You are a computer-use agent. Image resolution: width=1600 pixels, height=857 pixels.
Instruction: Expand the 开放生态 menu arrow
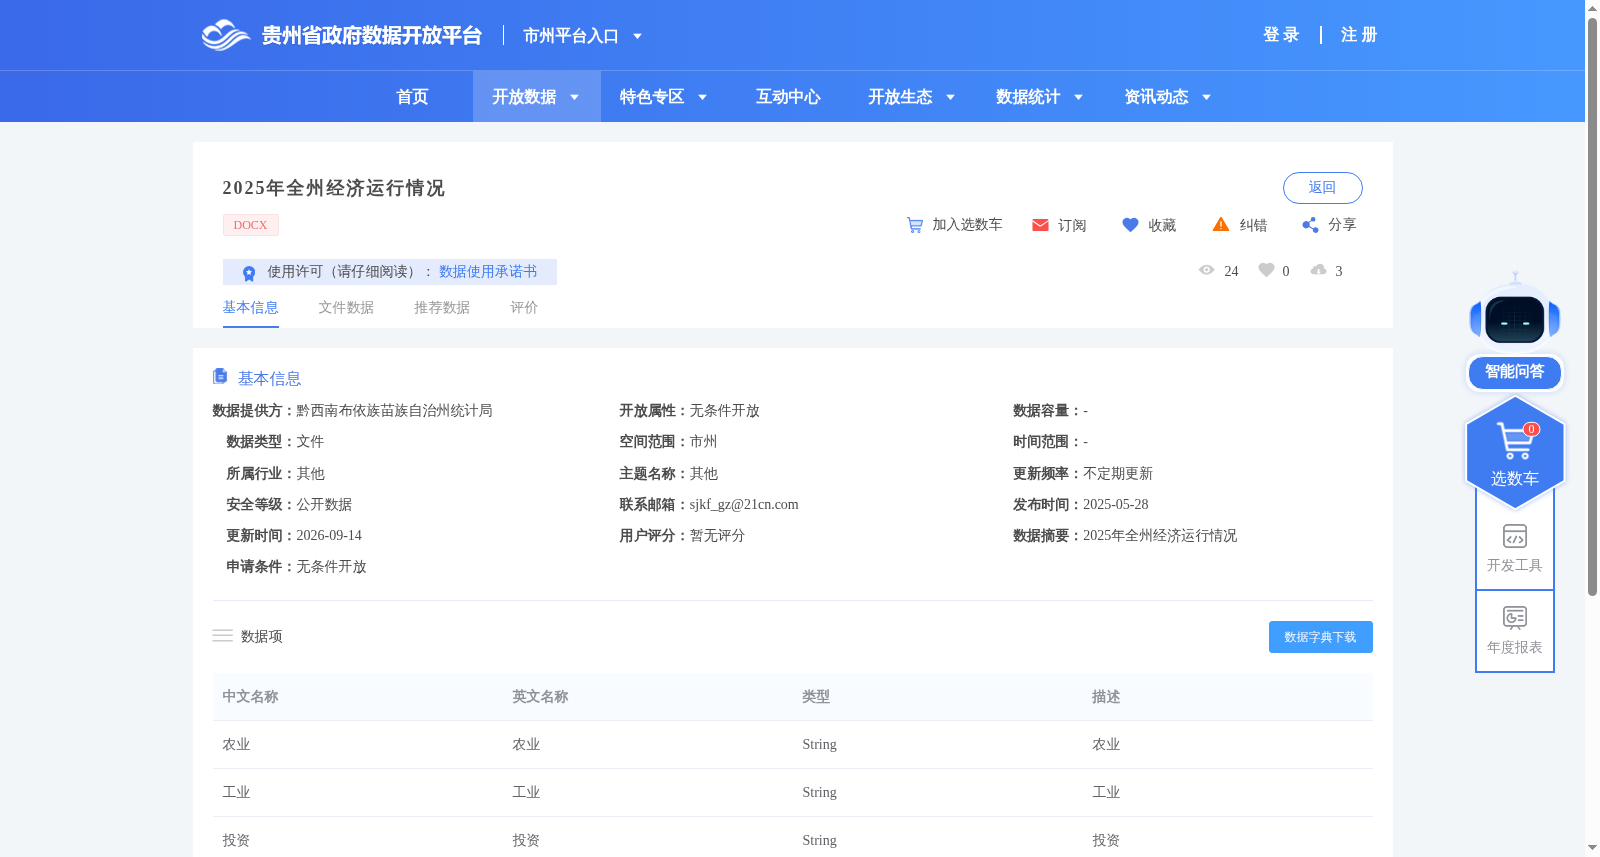click(x=950, y=97)
